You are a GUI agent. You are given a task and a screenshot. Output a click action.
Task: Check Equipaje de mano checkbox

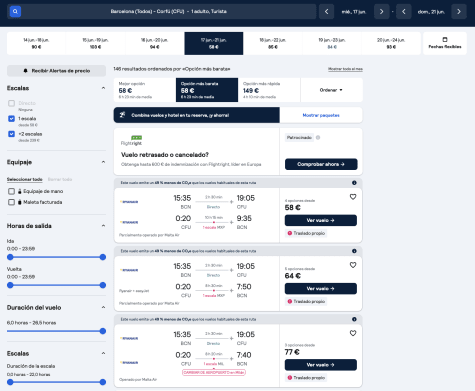click(11, 191)
